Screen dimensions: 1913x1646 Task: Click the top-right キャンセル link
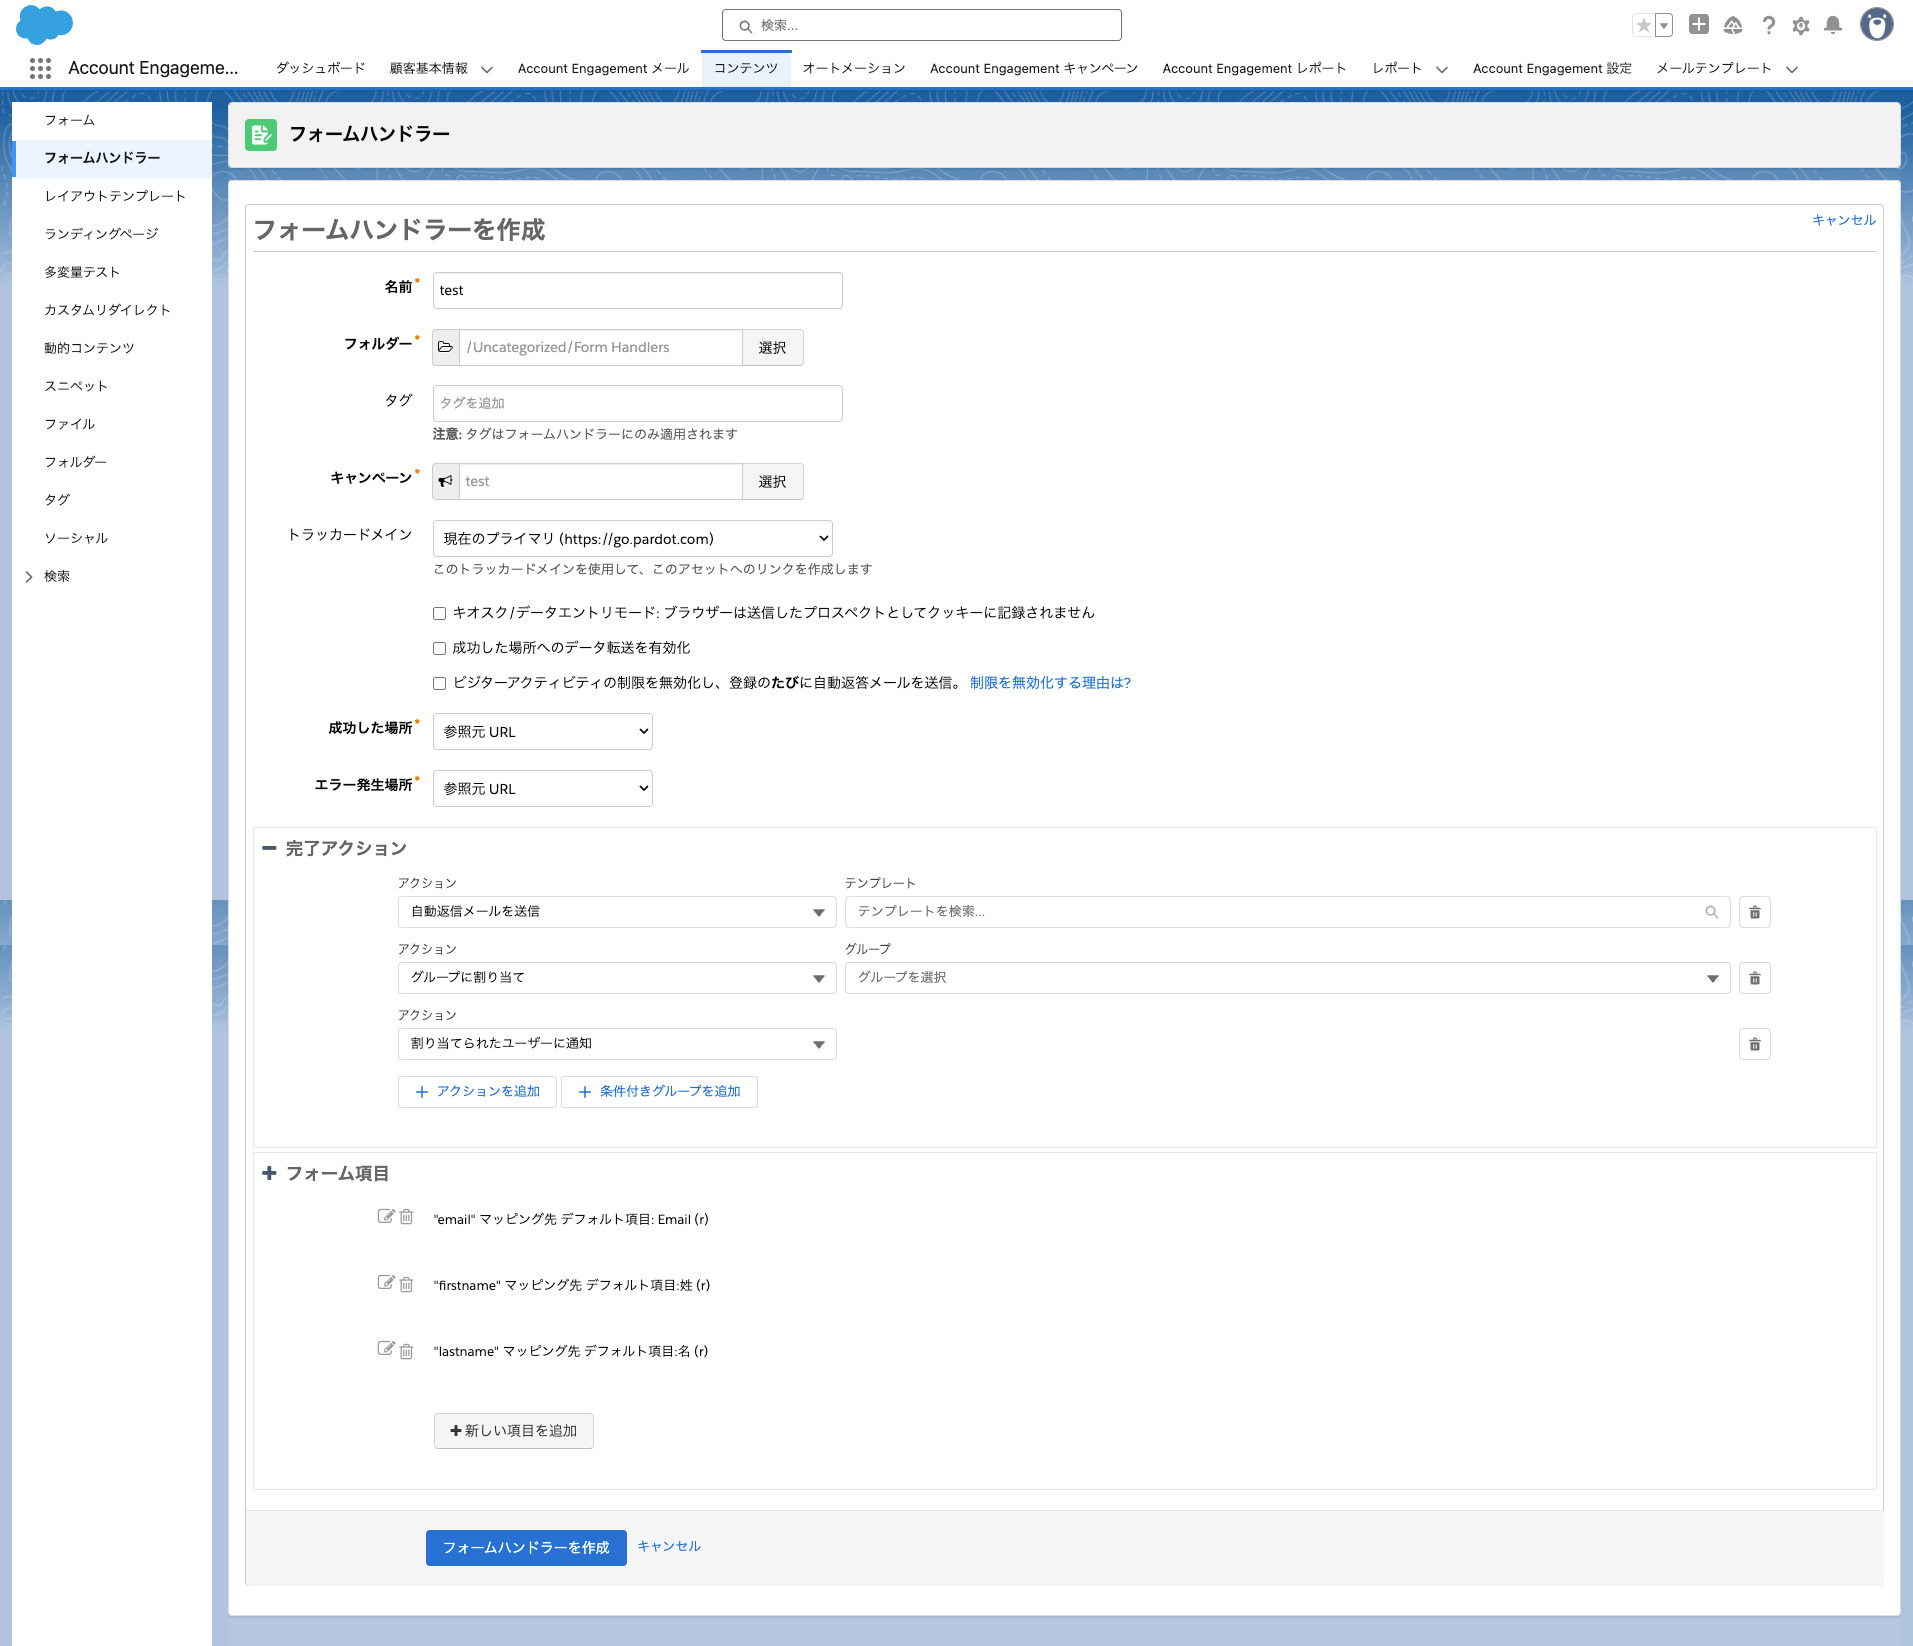[x=1844, y=220]
